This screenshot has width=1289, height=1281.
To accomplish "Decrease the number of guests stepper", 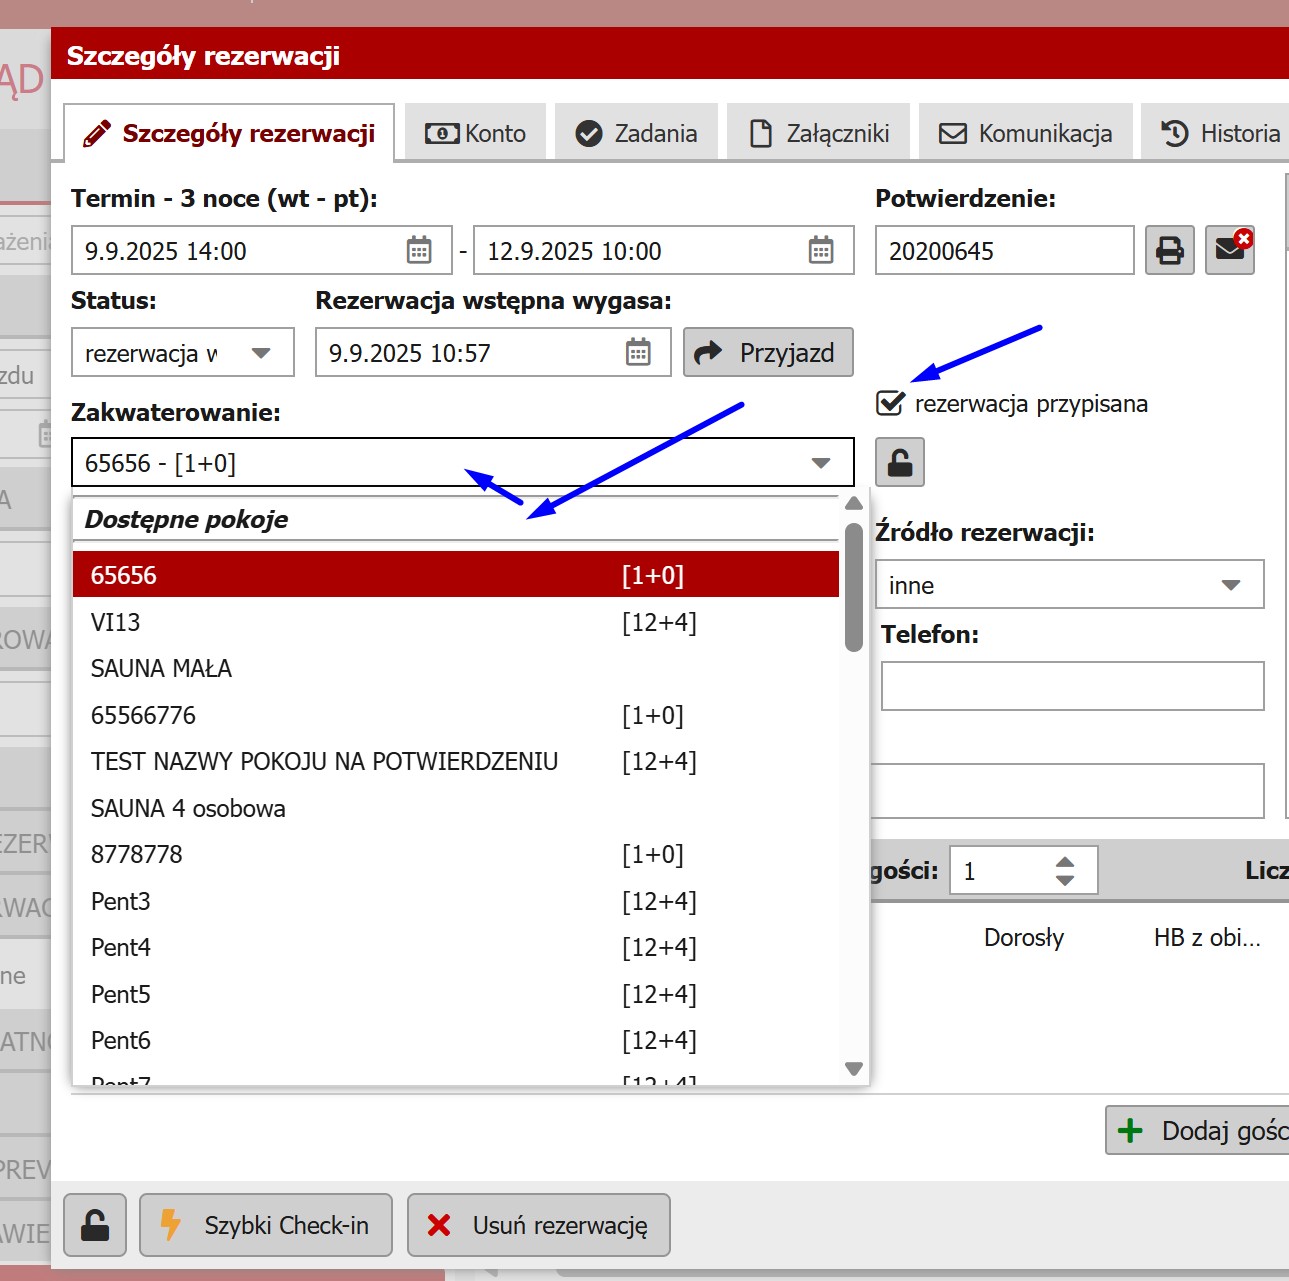I will (1065, 880).
